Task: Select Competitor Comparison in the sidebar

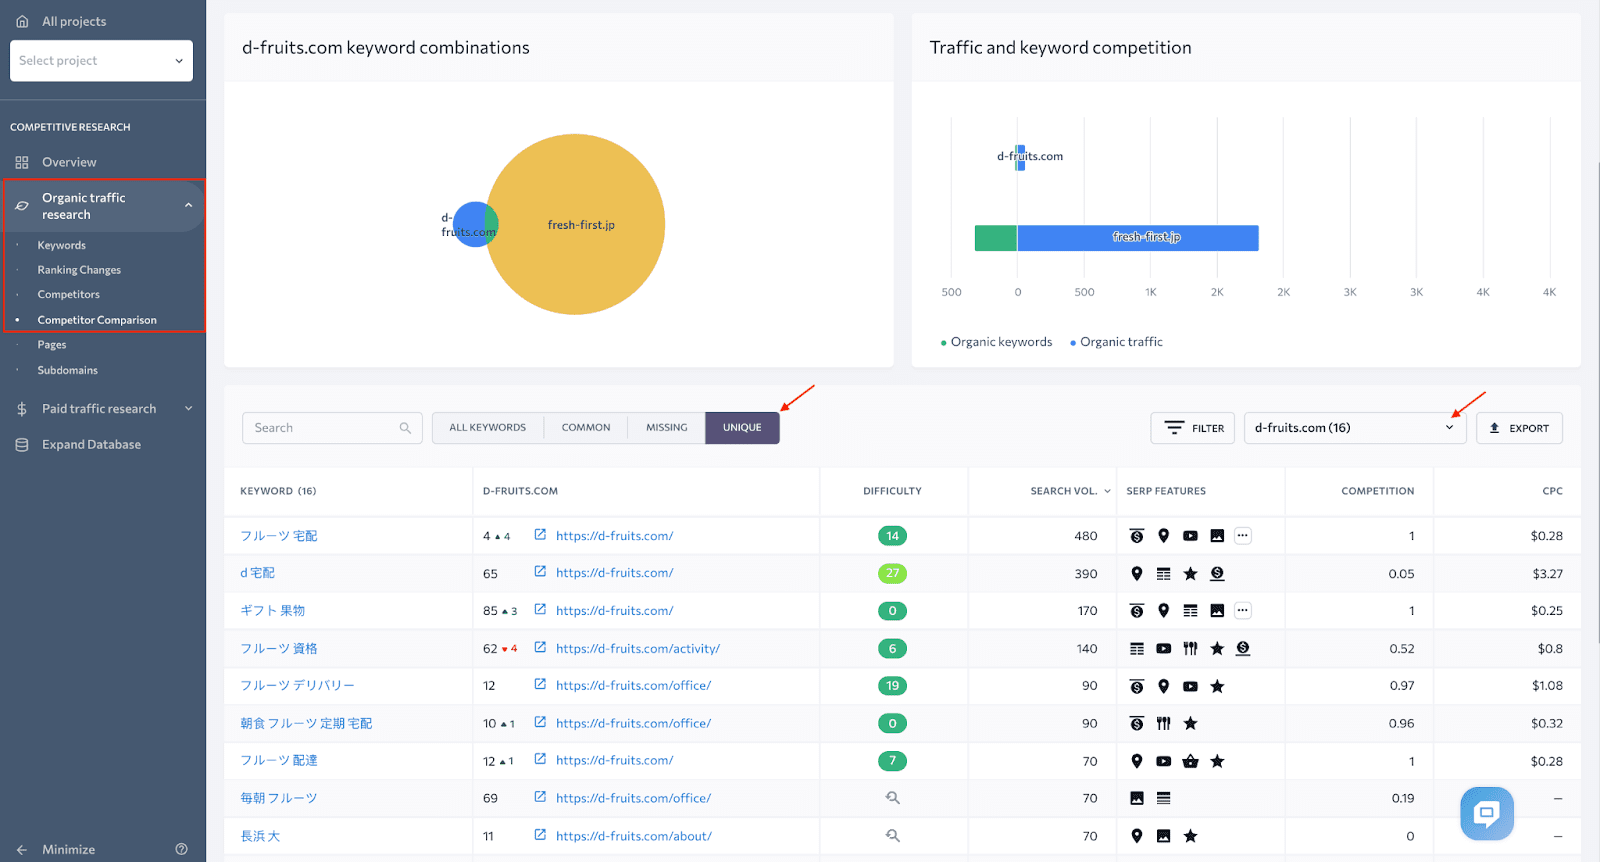Action: click(97, 320)
